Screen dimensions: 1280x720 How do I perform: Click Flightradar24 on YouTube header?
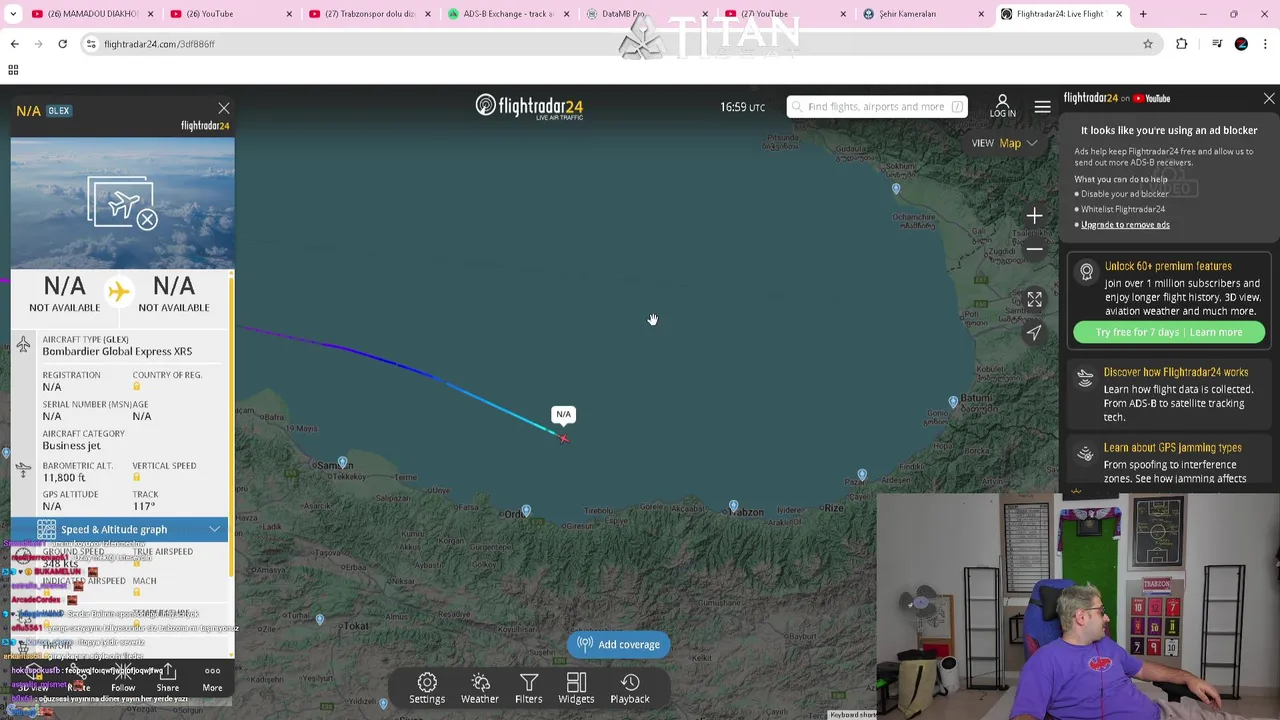(1116, 98)
